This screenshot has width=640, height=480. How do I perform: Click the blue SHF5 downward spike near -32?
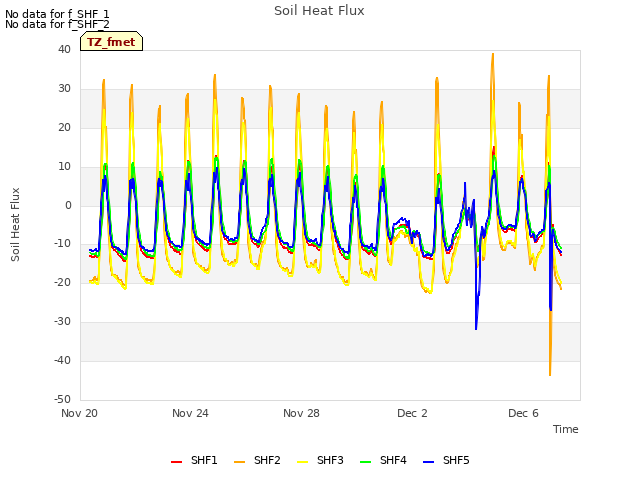click(476, 327)
